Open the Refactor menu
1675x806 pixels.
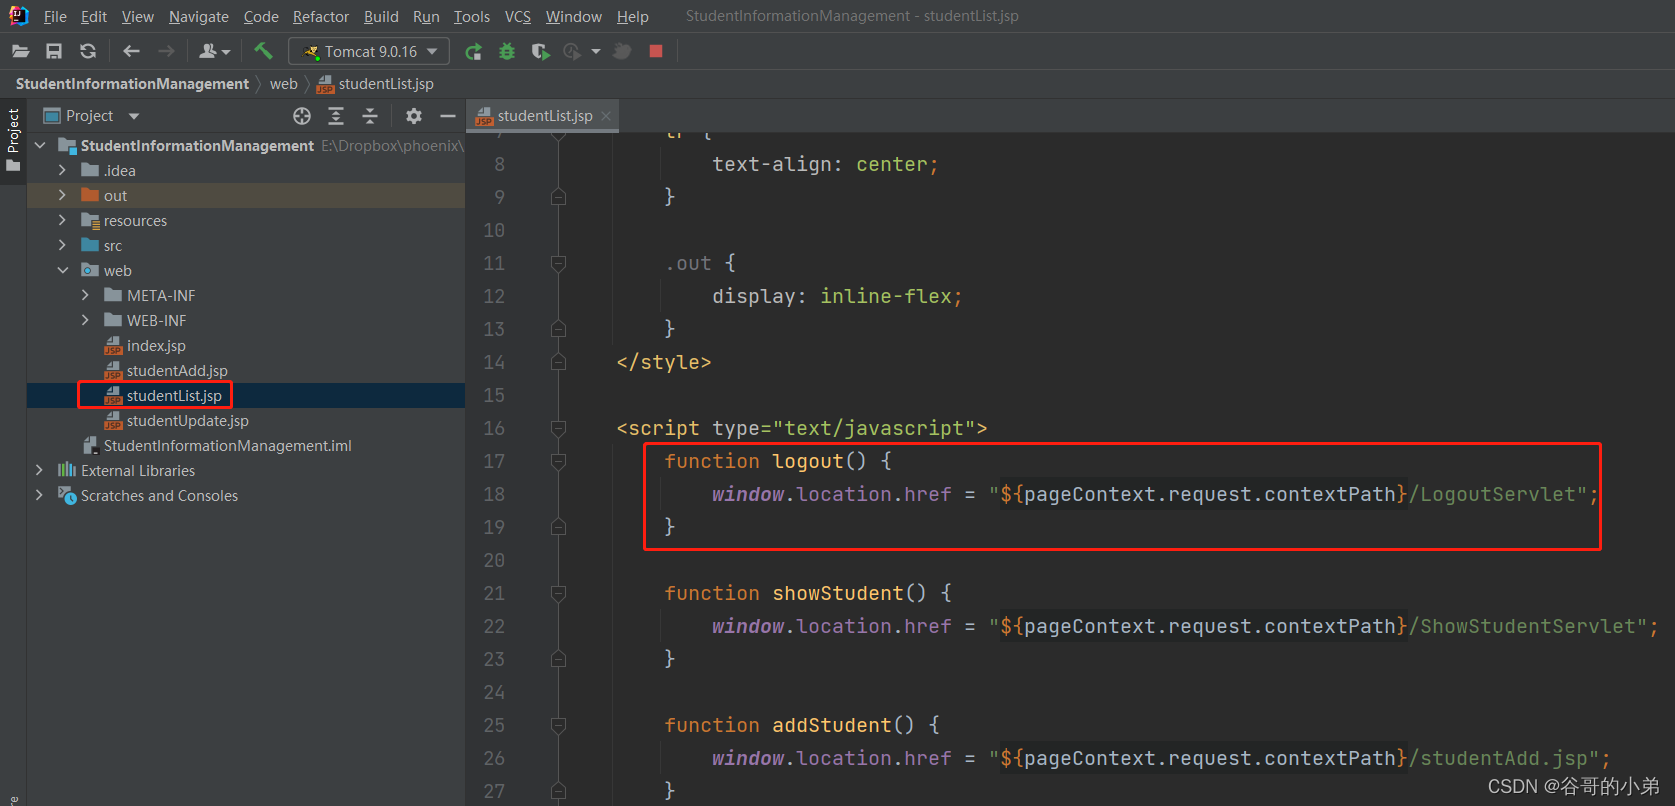[321, 16]
